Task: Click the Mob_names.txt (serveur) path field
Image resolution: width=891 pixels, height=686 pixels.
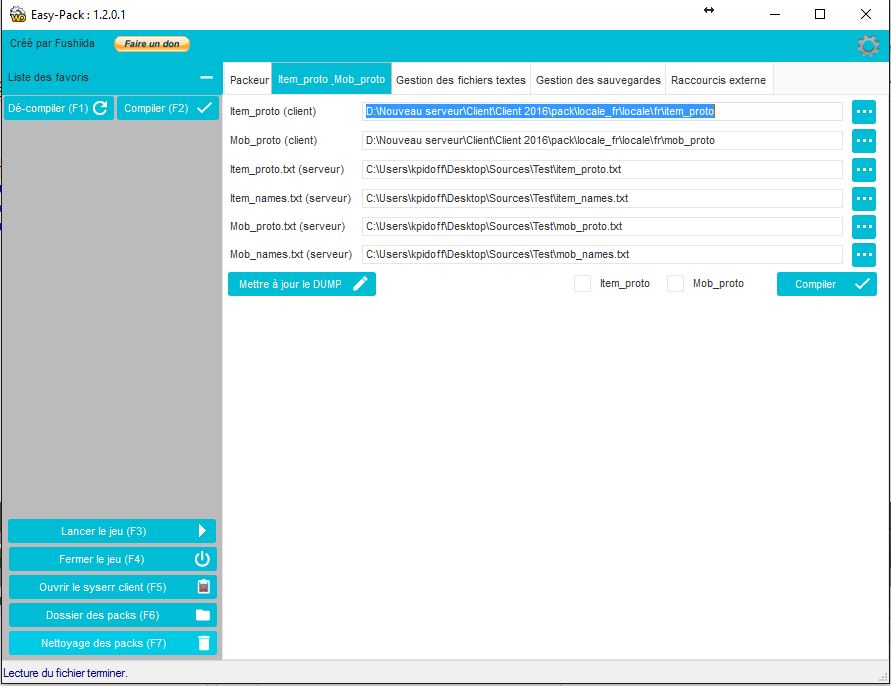Action: (x=602, y=254)
